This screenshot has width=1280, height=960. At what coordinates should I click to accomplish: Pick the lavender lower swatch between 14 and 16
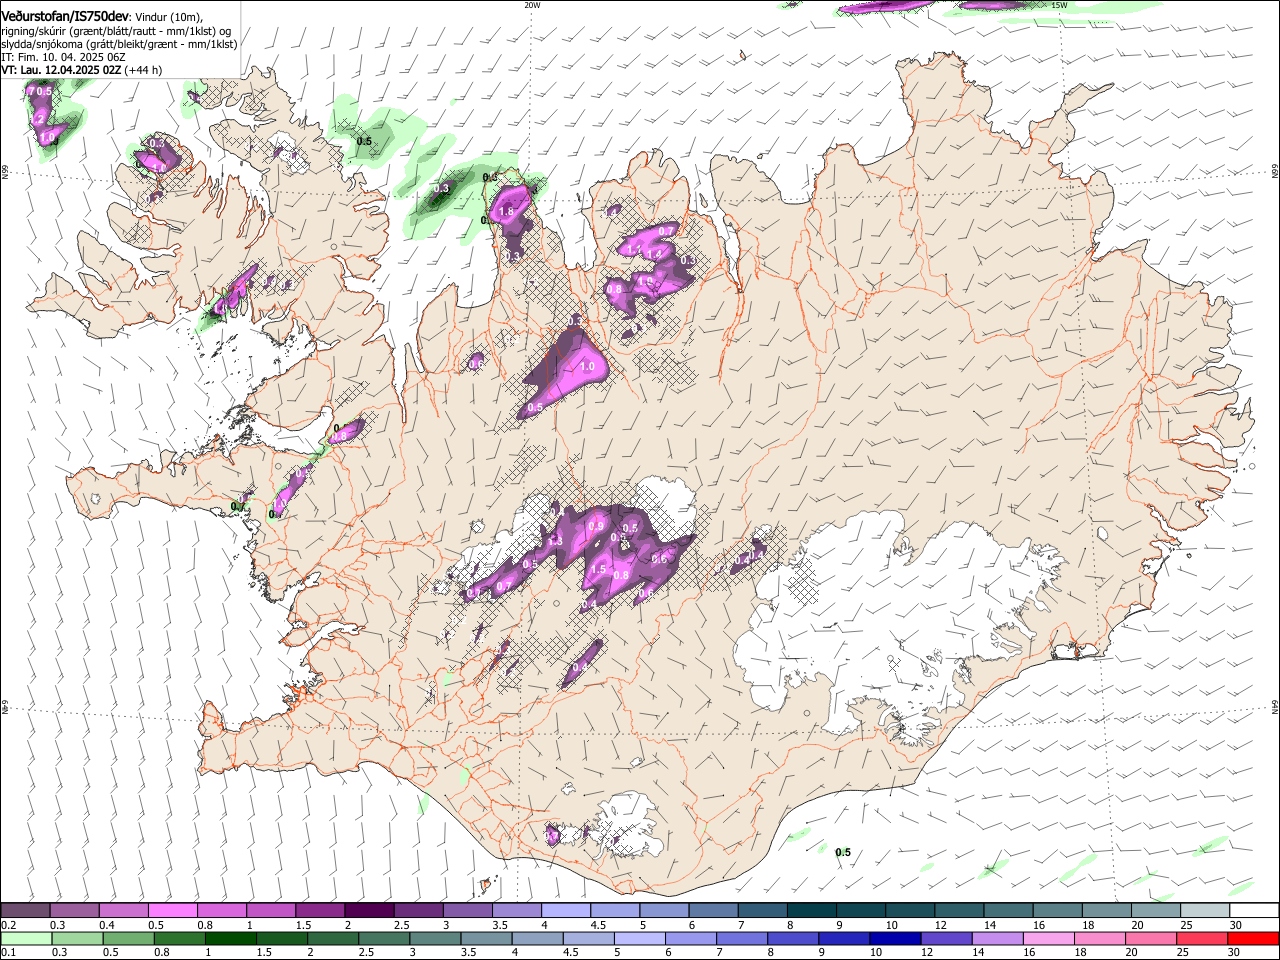[997, 938]
